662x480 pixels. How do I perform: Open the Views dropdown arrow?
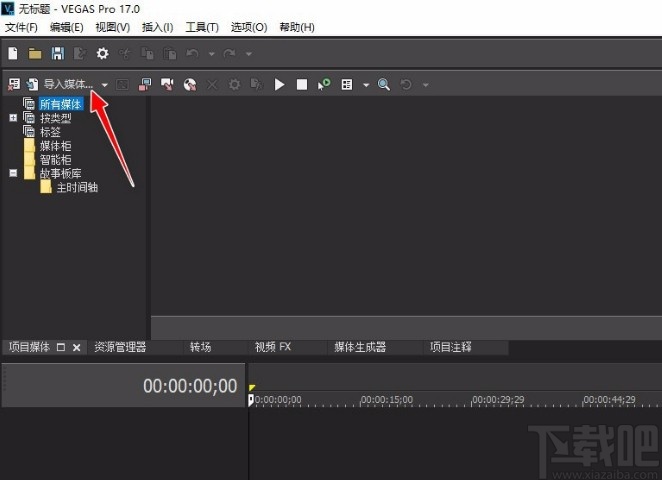[366, 85]
